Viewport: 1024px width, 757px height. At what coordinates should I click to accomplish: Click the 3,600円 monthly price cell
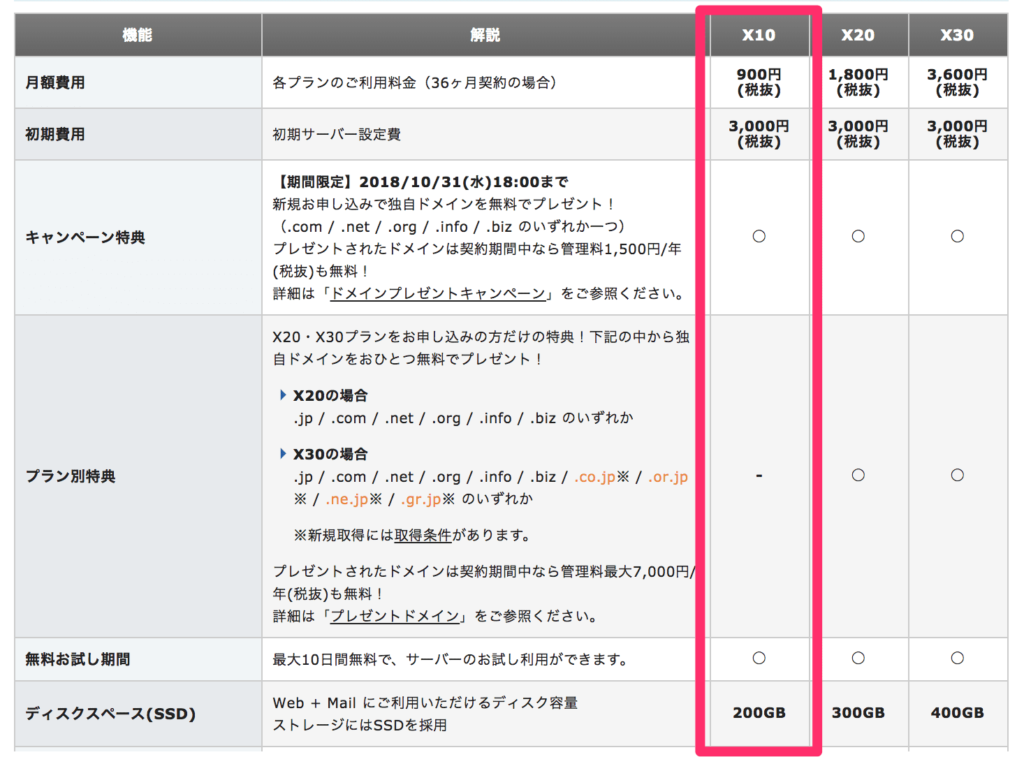pos(957,82)
